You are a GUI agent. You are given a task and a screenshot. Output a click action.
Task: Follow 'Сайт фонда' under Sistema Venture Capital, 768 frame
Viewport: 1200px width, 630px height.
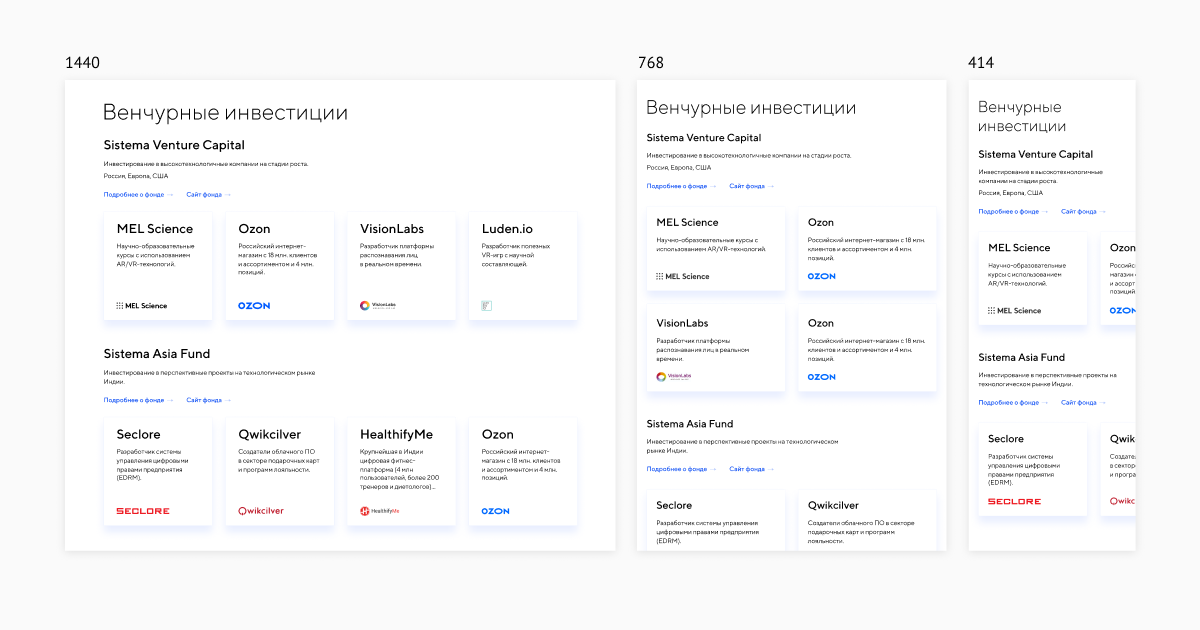click(x=752, y=186)
